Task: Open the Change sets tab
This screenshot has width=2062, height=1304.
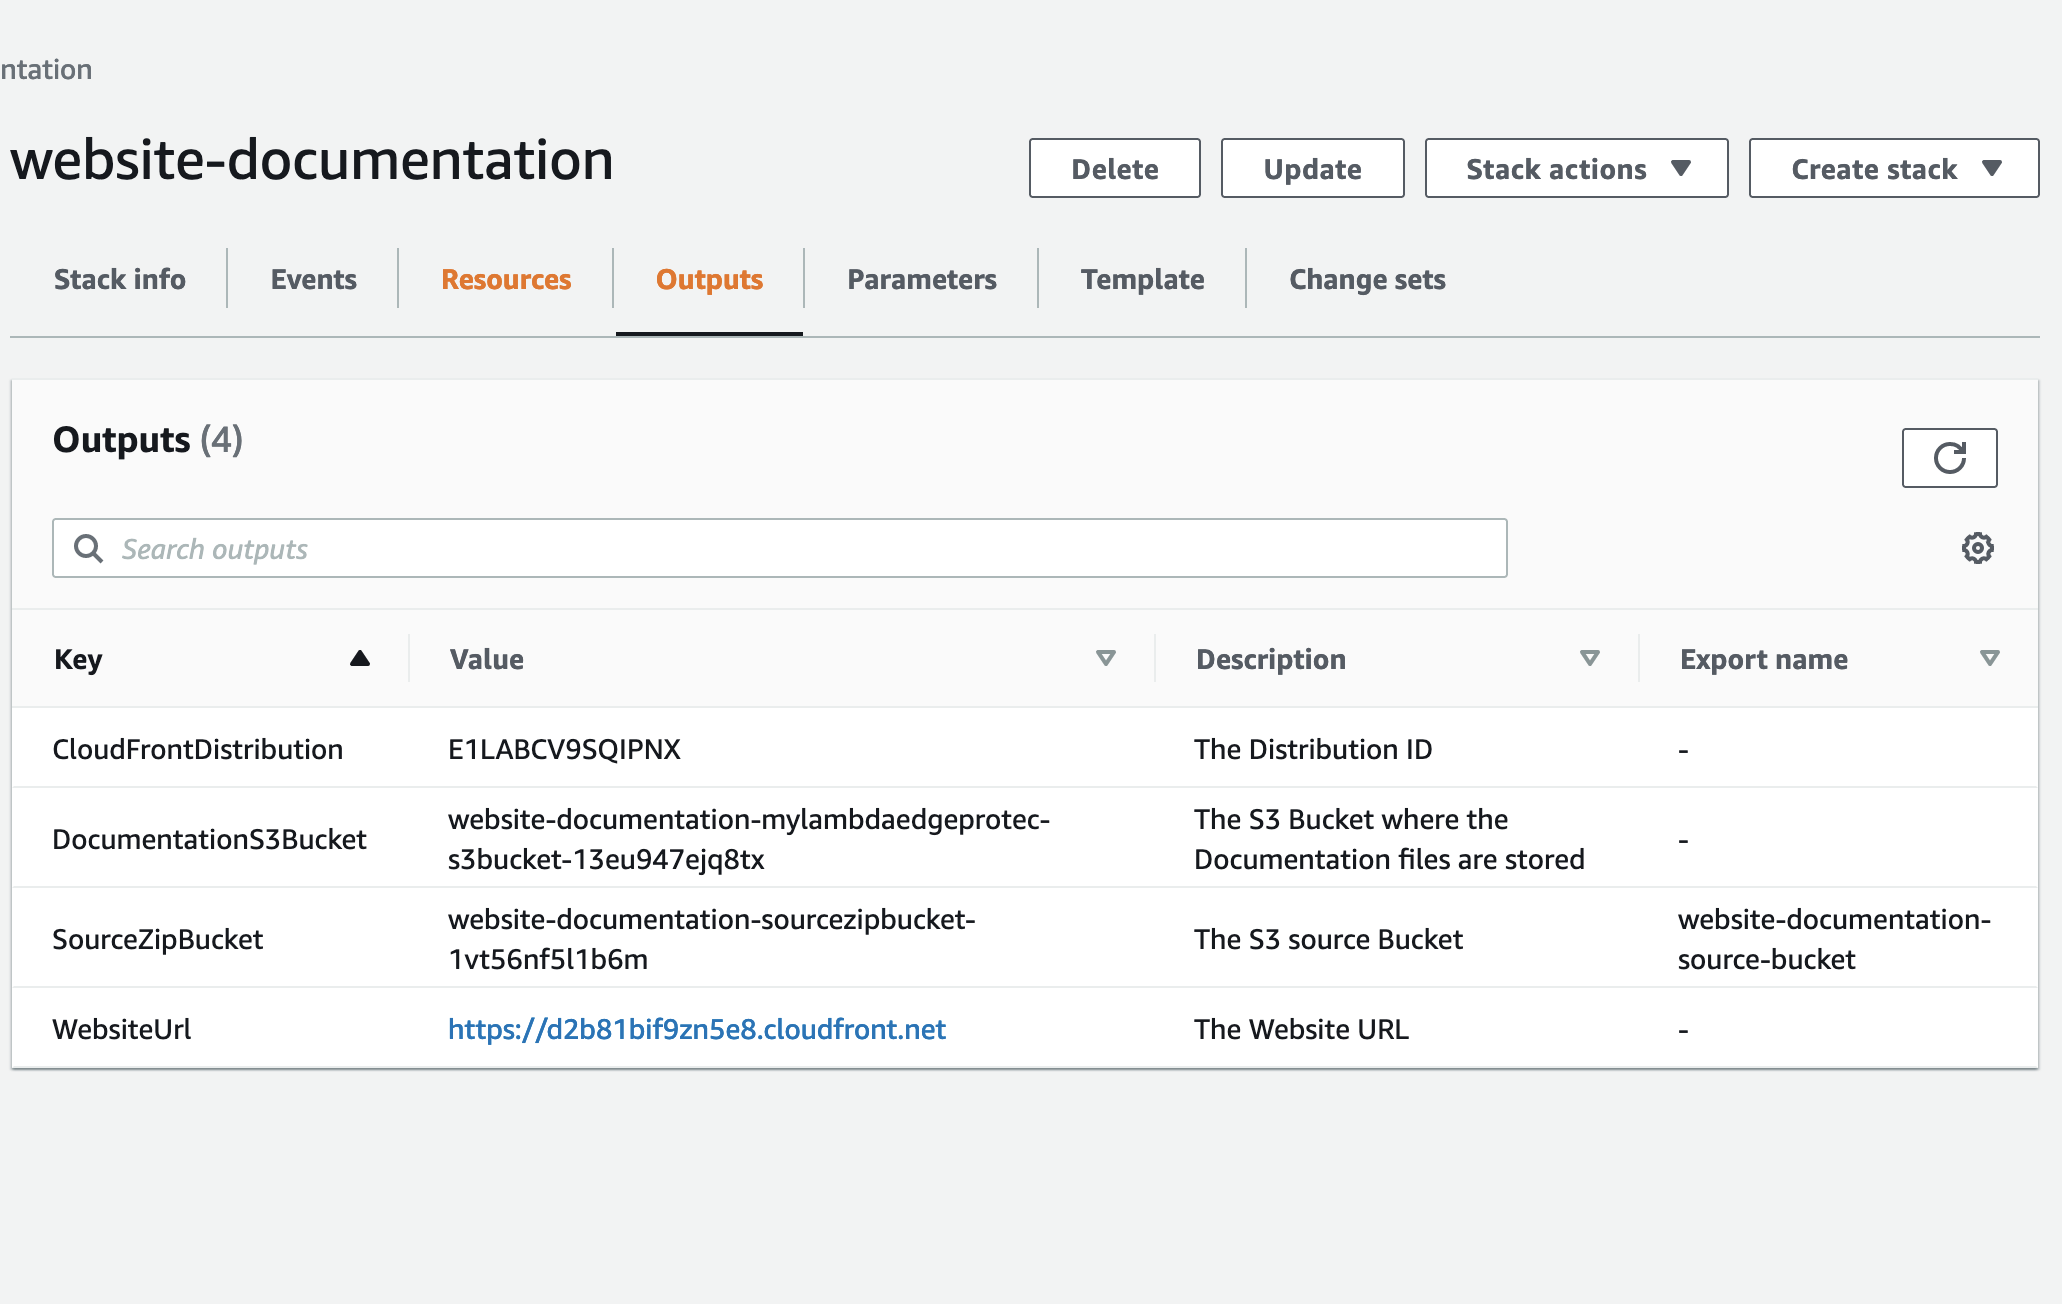Action: click(1366, 279)
